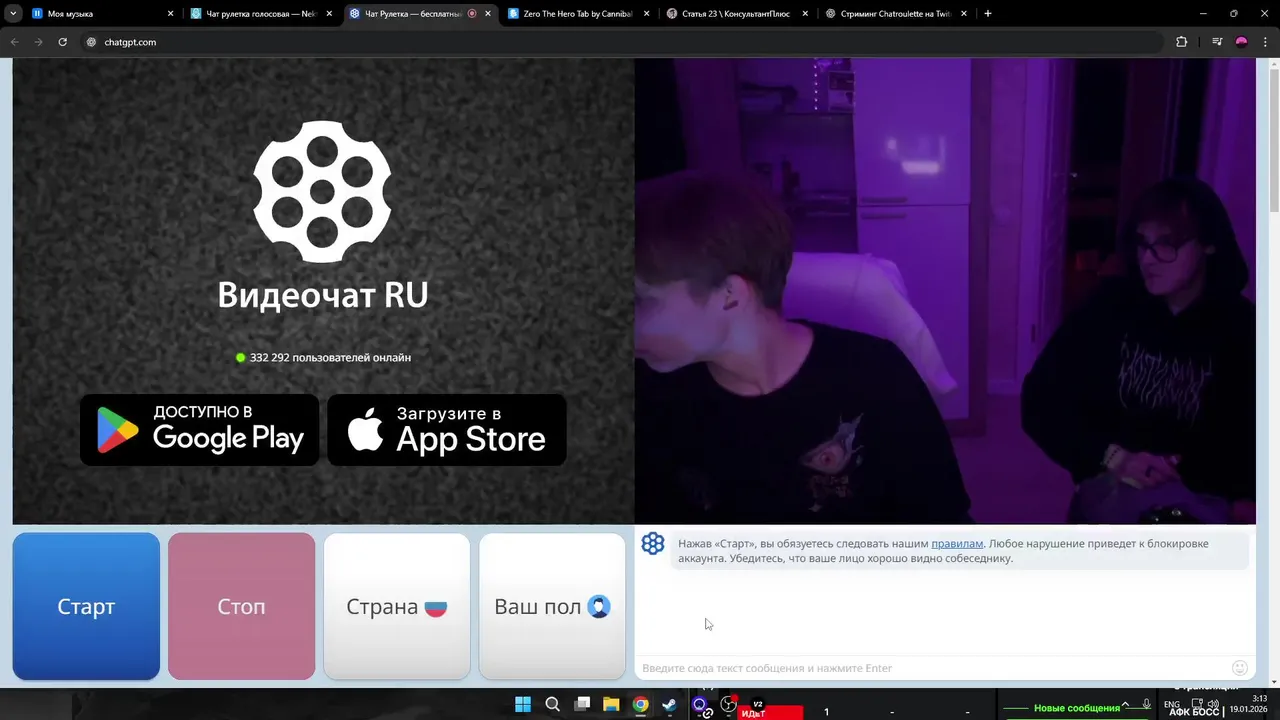Image resolution: width=1280 pixels, height=720 pixels.
Task: Click the OBS Studio taskbar icon
Action: 729,705
